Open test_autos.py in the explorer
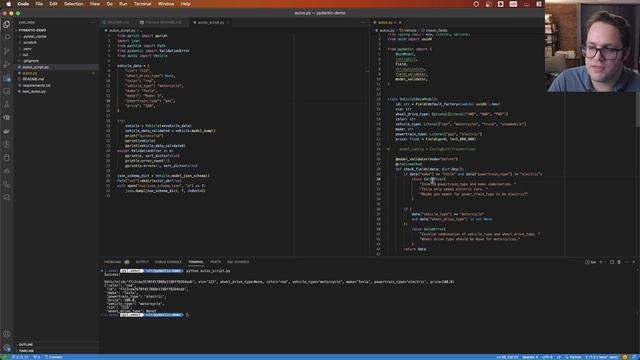 point(34,91)
